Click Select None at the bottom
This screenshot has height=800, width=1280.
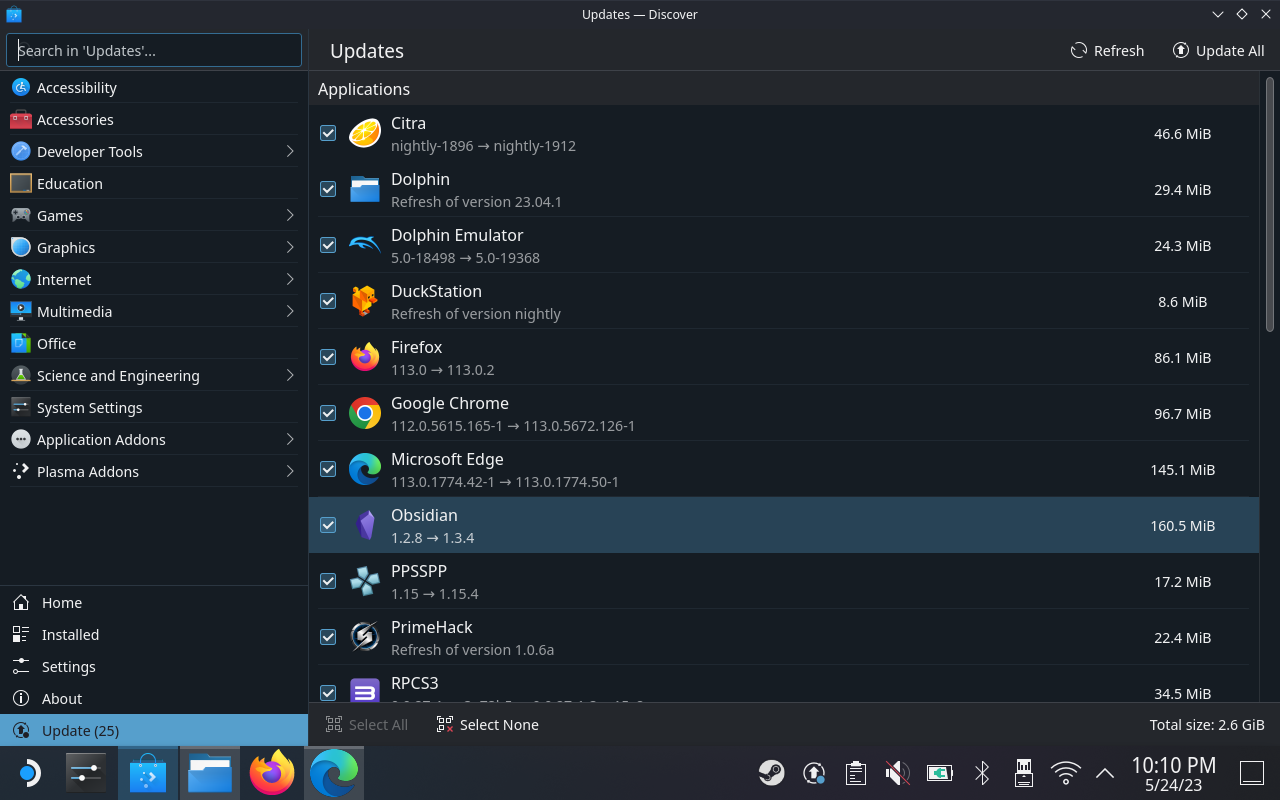[487, 724]
